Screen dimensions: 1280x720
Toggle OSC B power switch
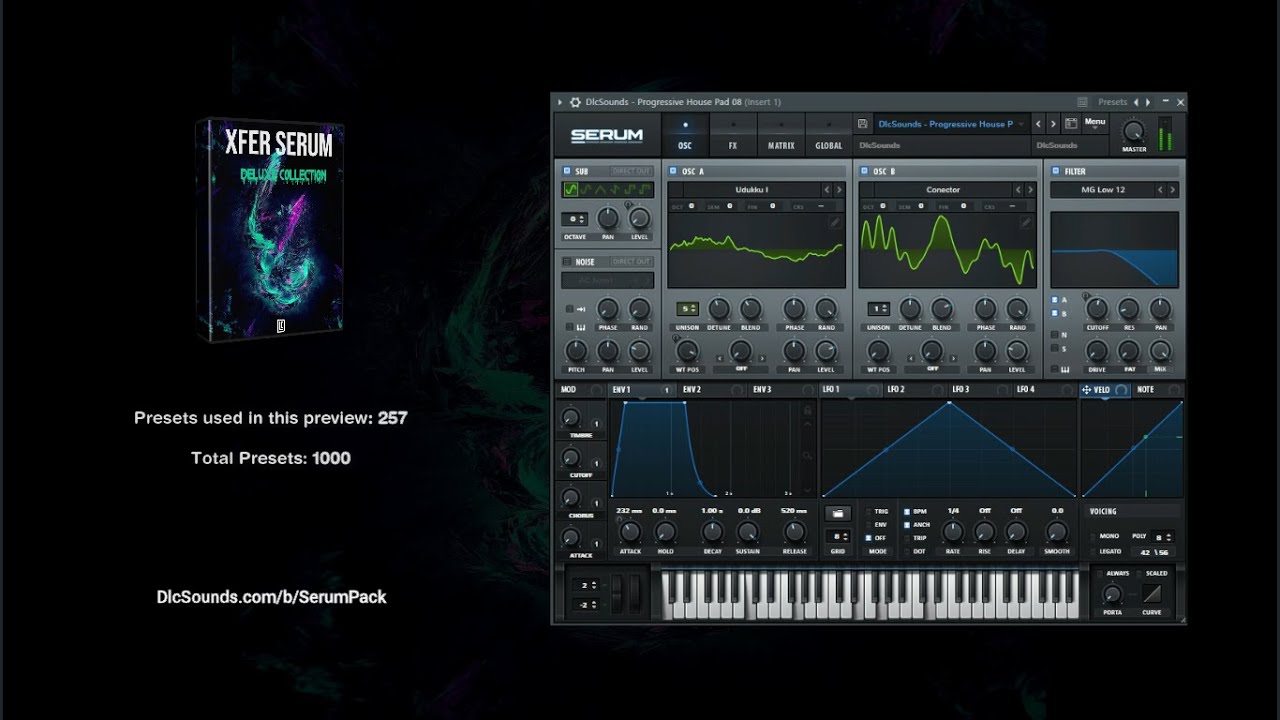click(864, 171)
